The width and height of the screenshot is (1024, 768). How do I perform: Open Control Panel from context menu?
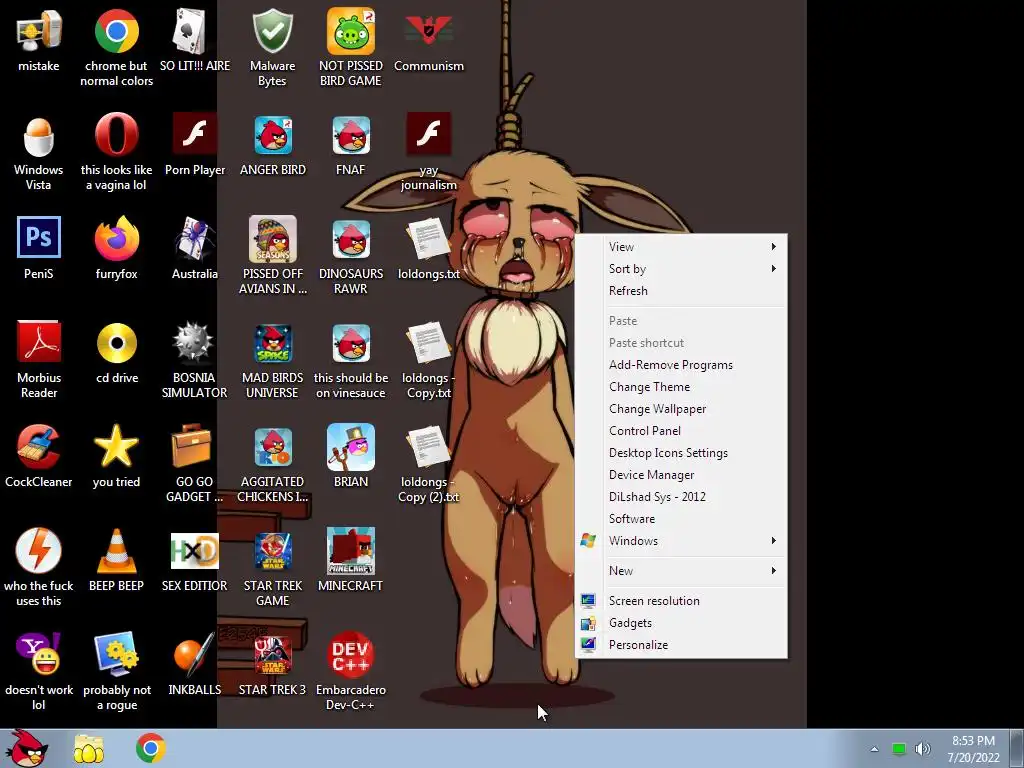pyautogui.click(x=680, y=431)
